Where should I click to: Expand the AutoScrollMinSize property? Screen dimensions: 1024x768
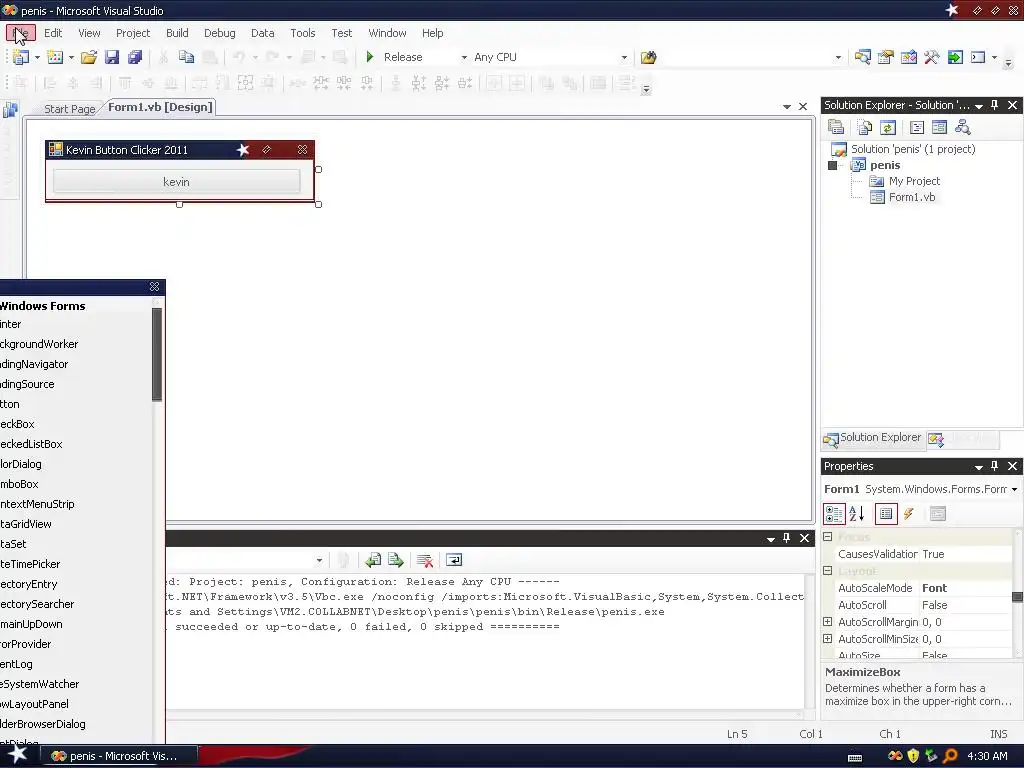(827, 639)
